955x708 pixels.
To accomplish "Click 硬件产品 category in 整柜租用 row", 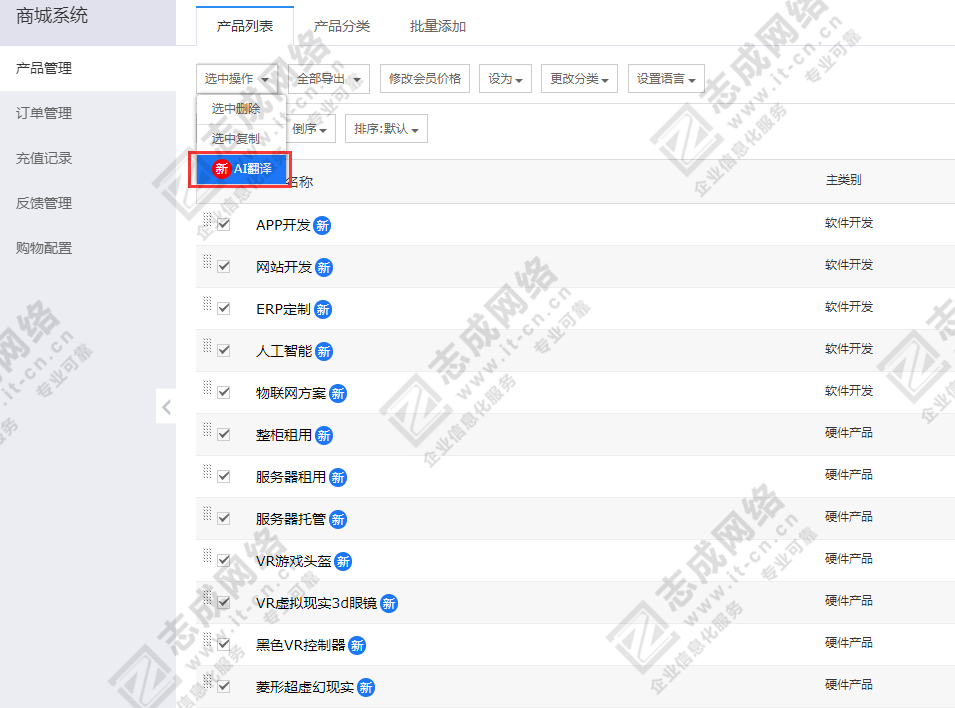I will coord(849,433).
